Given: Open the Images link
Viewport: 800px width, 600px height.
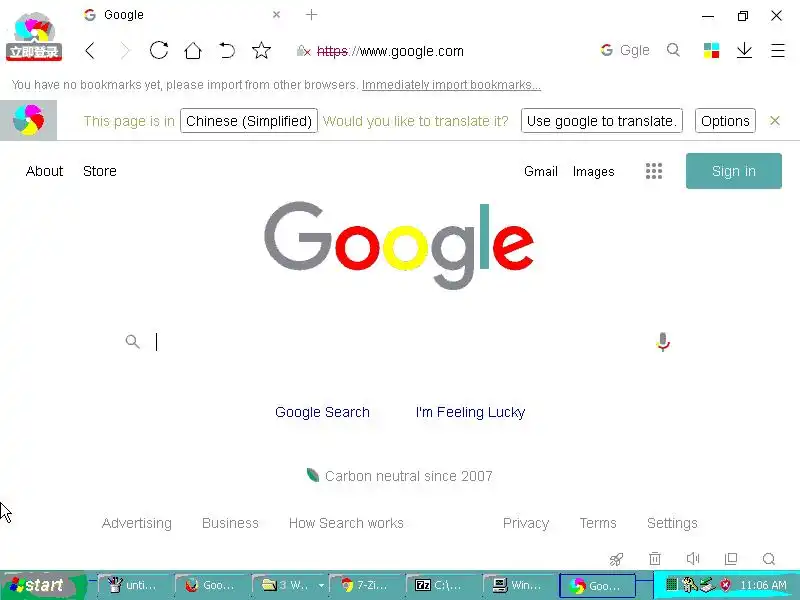Looking at the screenshot, I should (593, 171).
